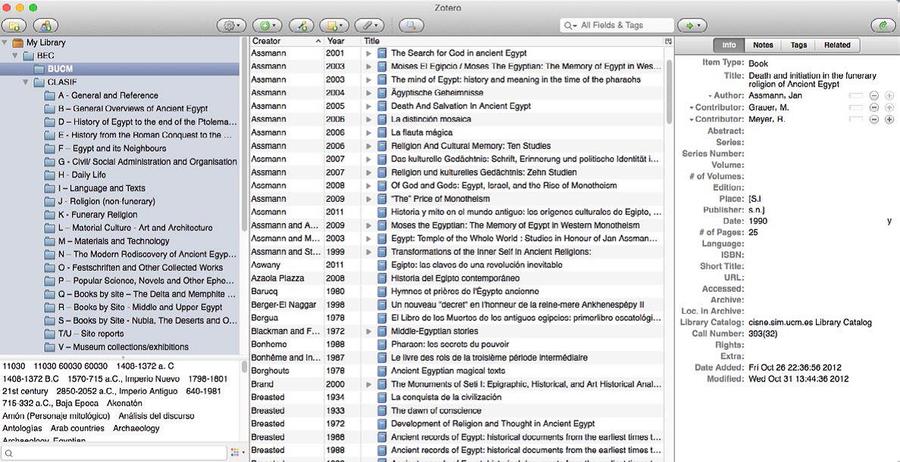Screen dimensions: 900x462
Task: Remove contributor Grauer, M. with minus button
Action: (874, 107)
